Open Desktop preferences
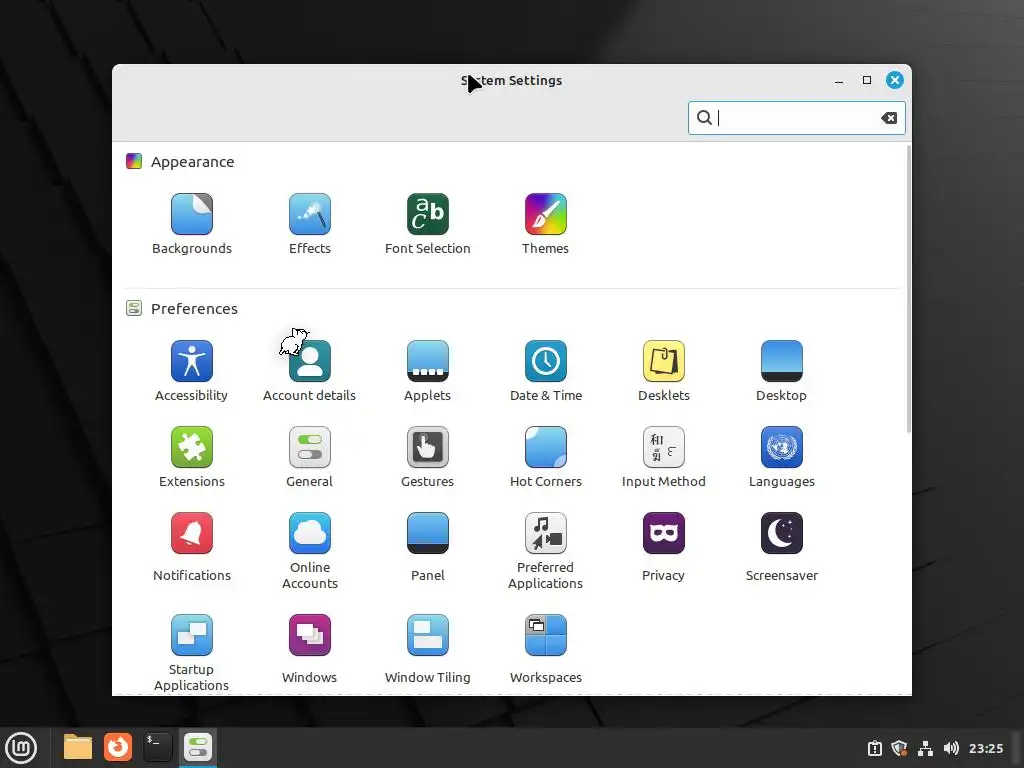Image resolution: width=1024 pixels, height=768 pixels. click(x=781, y=370)
